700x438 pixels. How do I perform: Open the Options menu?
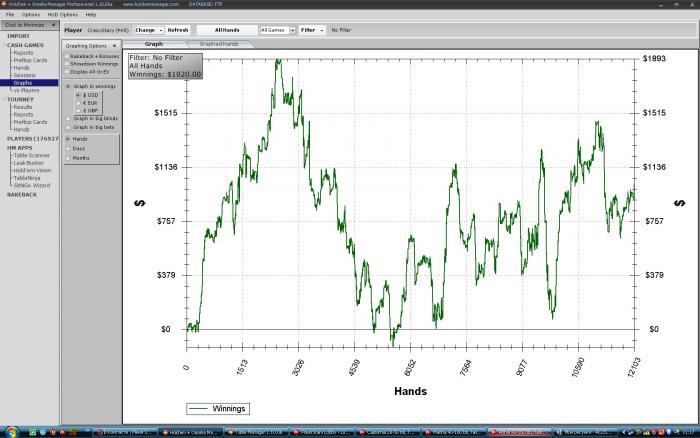click(31, 15)
